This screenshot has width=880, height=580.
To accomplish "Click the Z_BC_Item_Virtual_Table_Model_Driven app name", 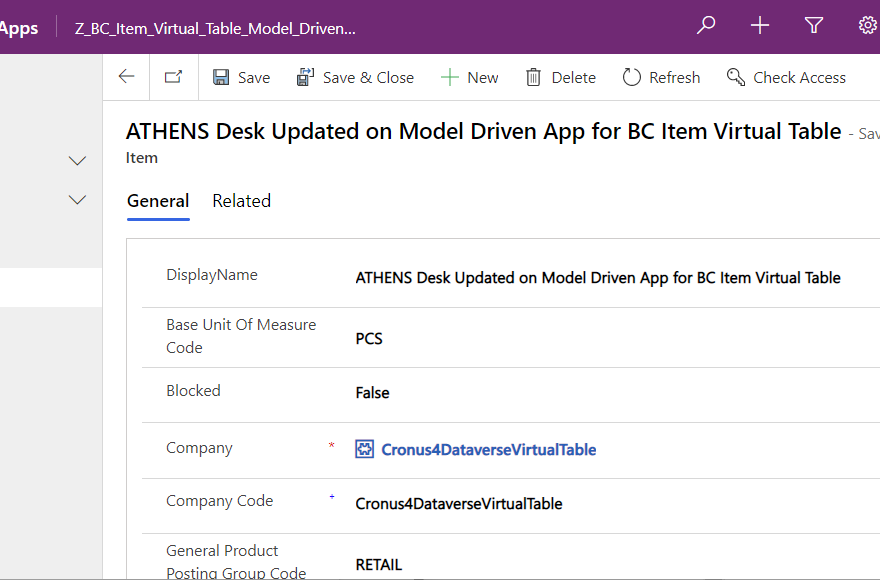I will click(216, 29).
